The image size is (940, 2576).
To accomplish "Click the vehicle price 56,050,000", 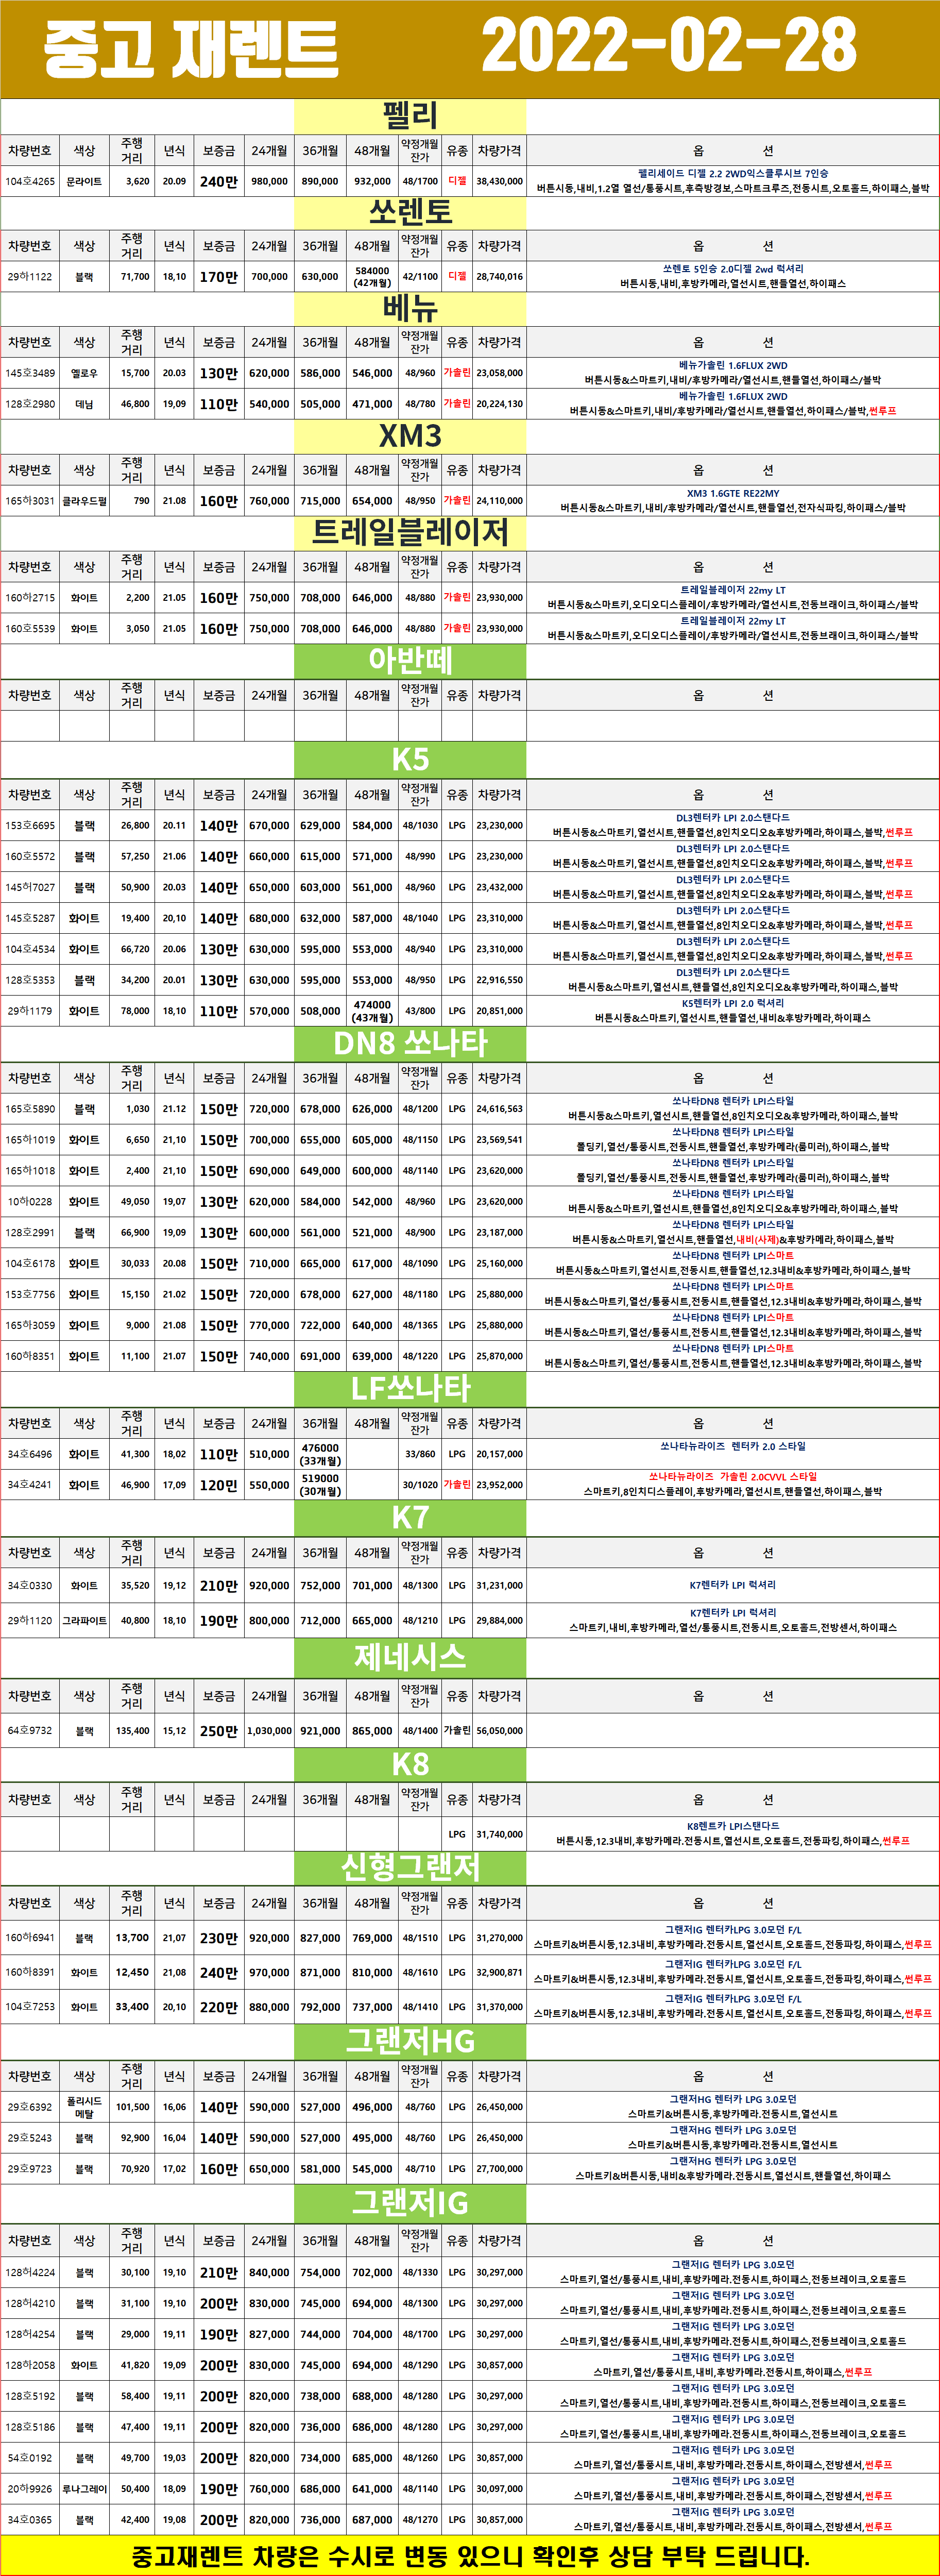I will coord(500,1731).
